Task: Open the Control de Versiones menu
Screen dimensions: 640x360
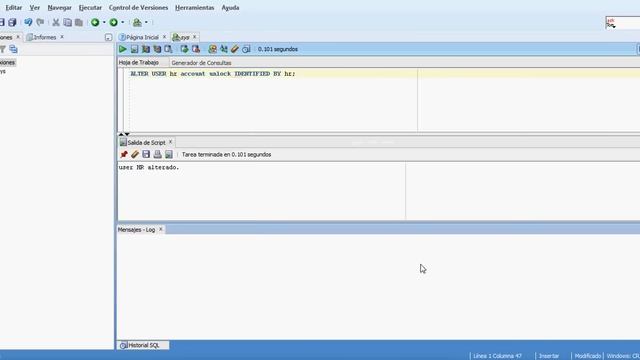Action: pos(138,8)
